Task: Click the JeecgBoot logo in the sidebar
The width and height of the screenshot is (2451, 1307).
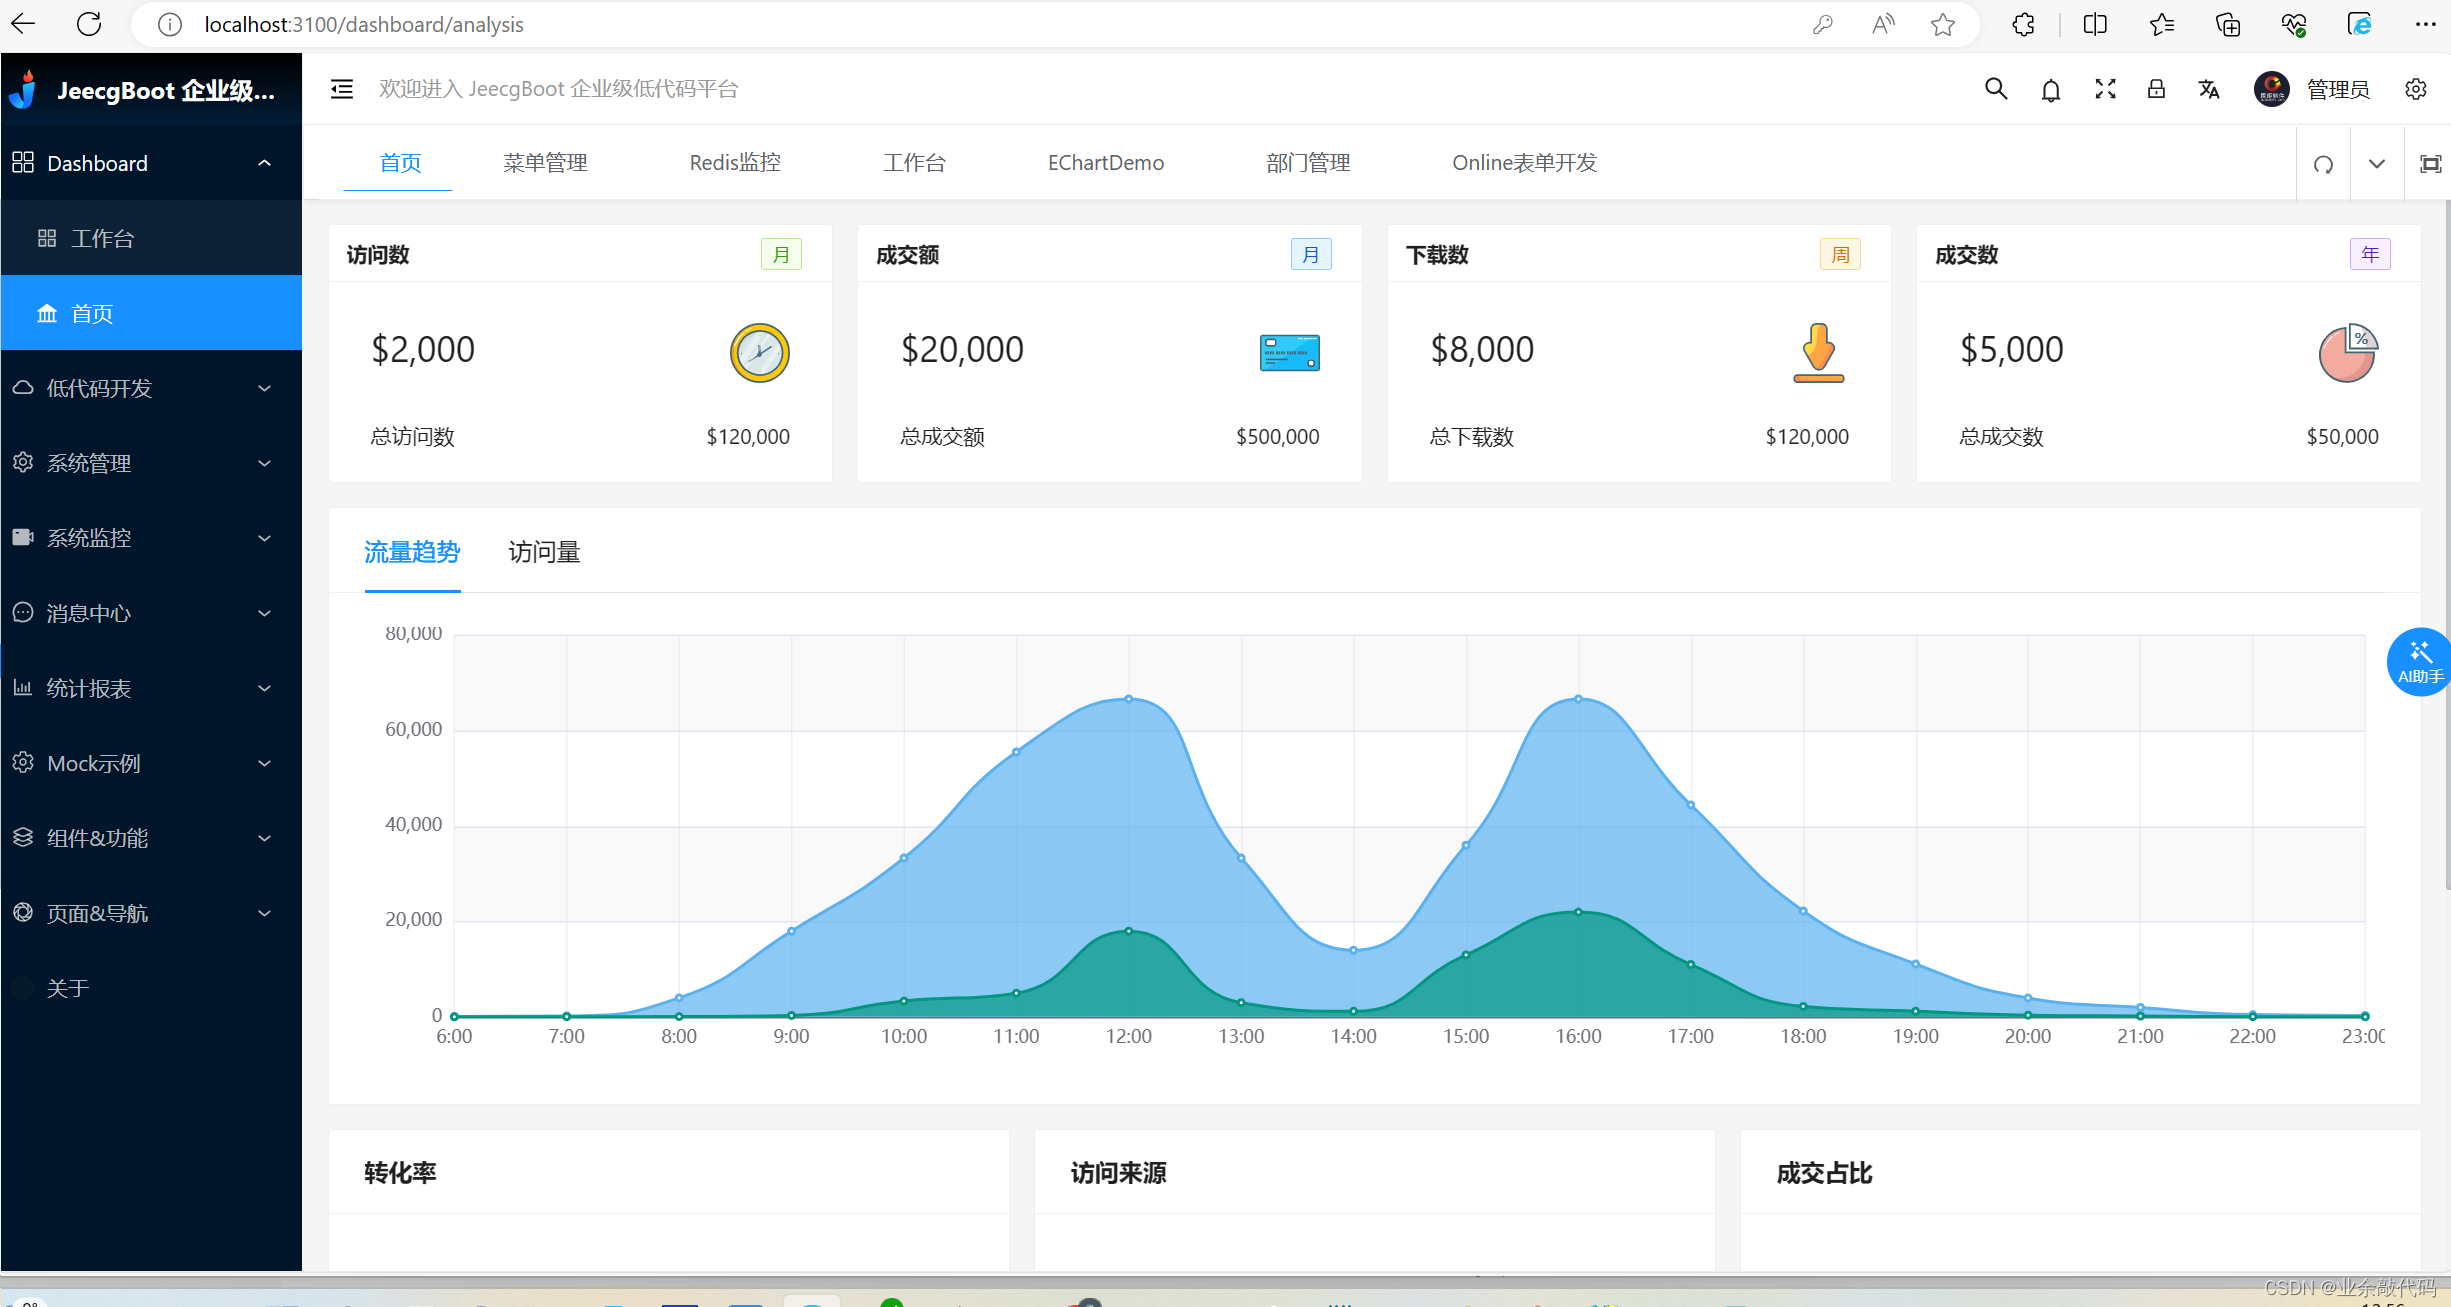Action: click(24, 90)
